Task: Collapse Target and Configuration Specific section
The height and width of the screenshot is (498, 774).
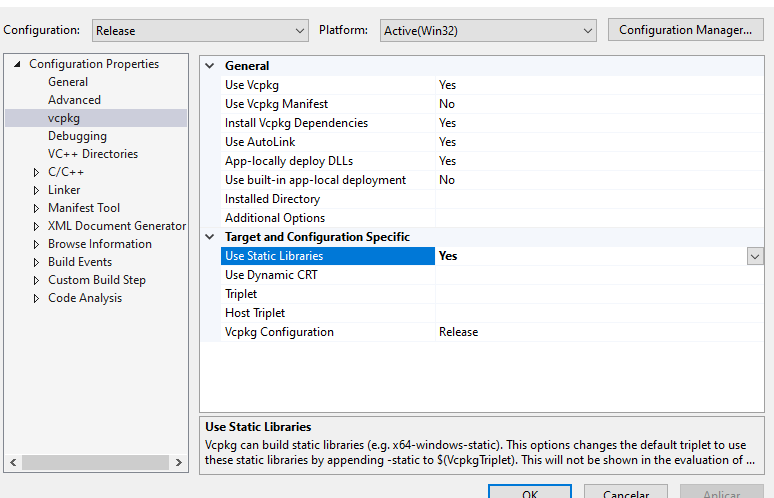Action: point(210,237)
